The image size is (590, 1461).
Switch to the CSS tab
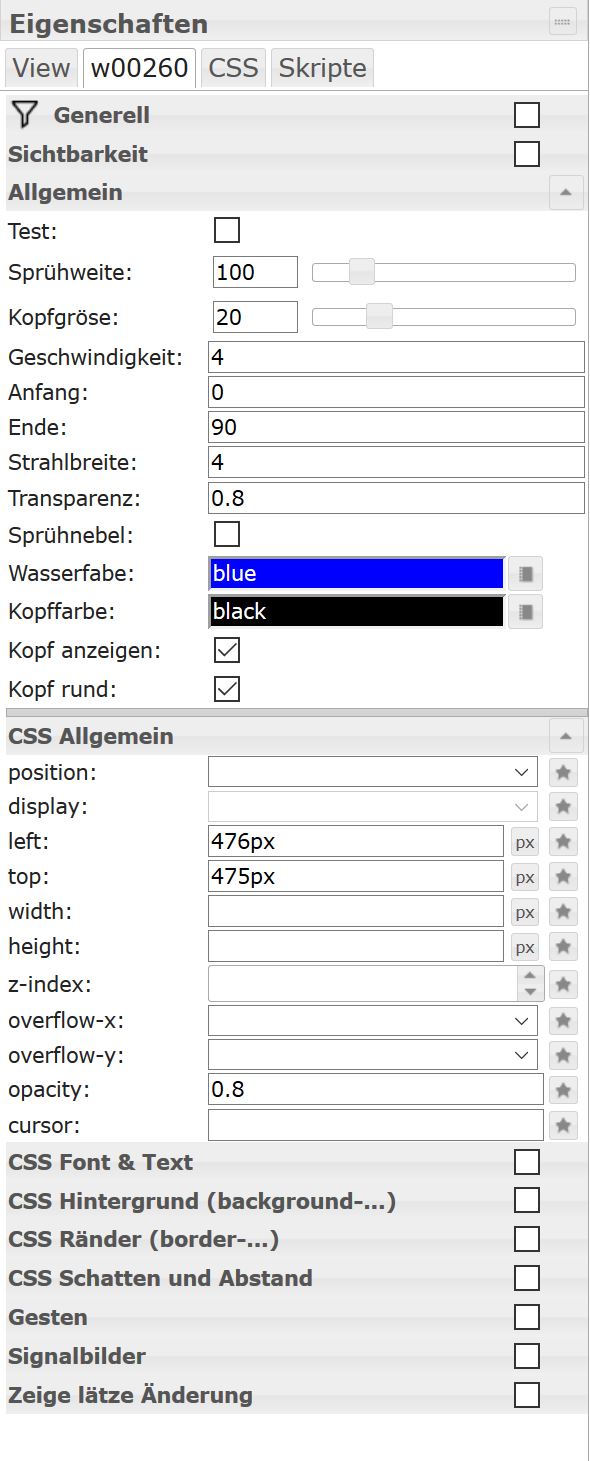pyautogui.click(x=234, y=68)
